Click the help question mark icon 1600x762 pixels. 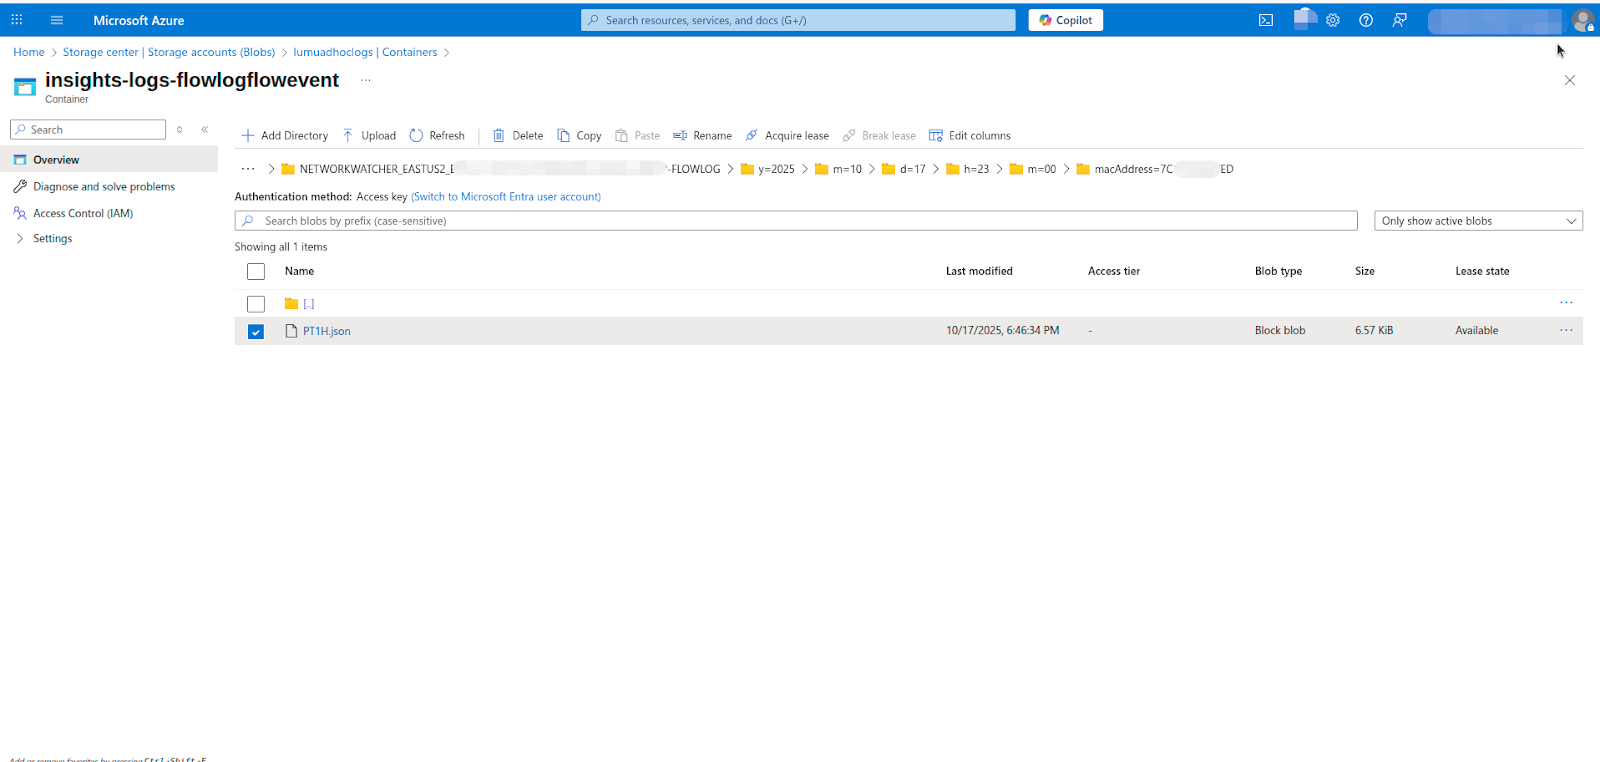1366,20
